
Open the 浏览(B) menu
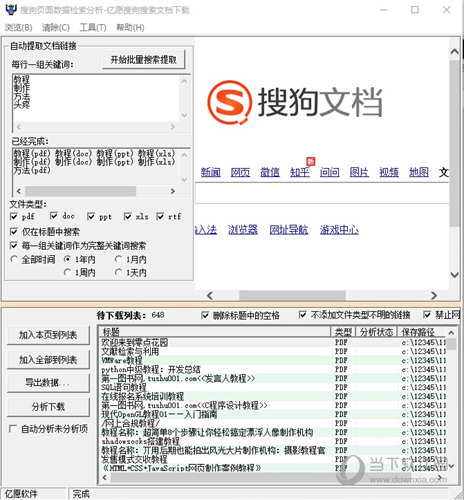(19, 27)
